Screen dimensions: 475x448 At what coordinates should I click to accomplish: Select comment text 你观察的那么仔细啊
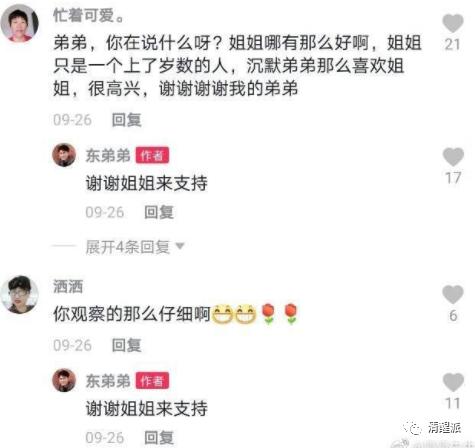pyautogui.click(x=132, y=314)
